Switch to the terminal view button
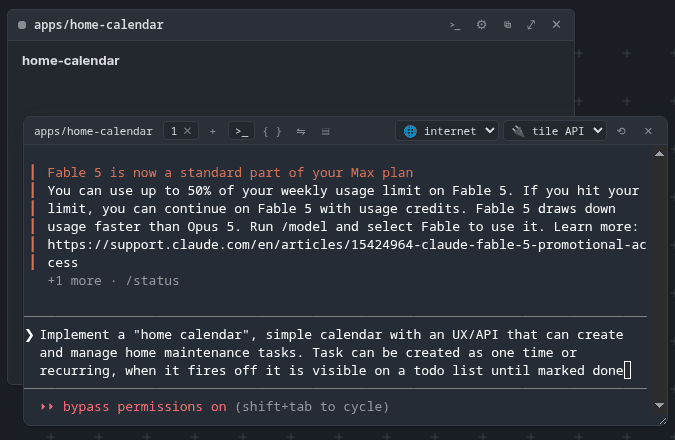 242,131
